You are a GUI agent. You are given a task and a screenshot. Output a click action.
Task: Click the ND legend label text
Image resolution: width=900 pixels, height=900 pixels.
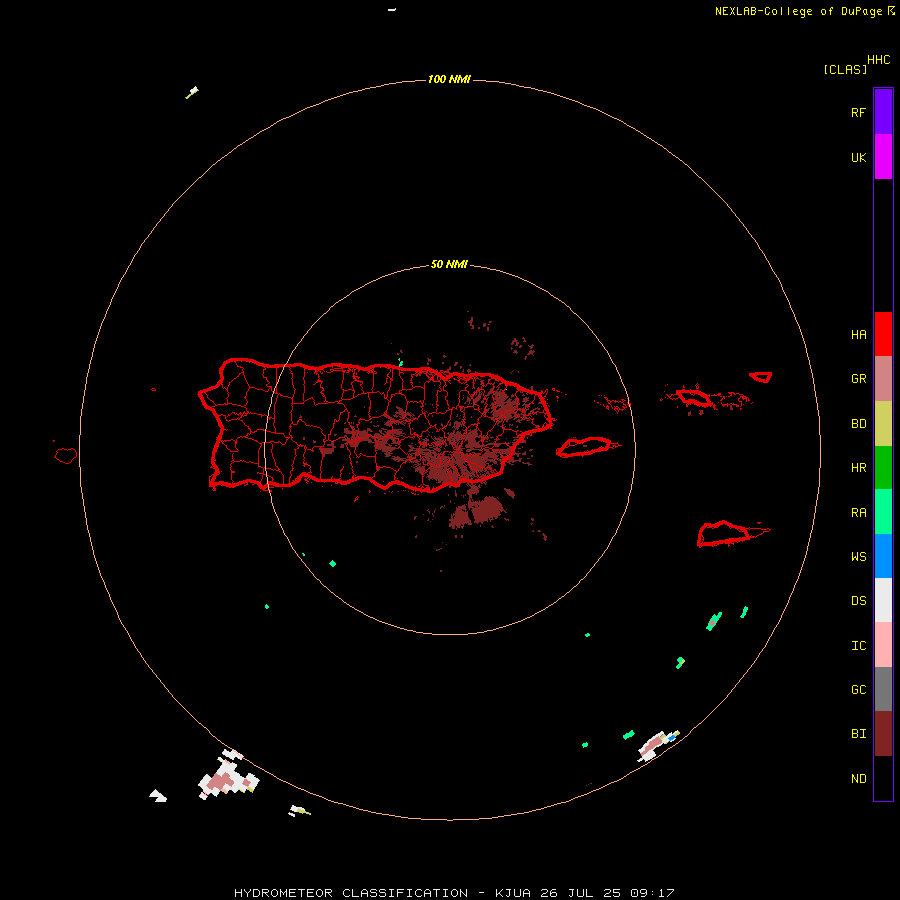coord(859,779)
